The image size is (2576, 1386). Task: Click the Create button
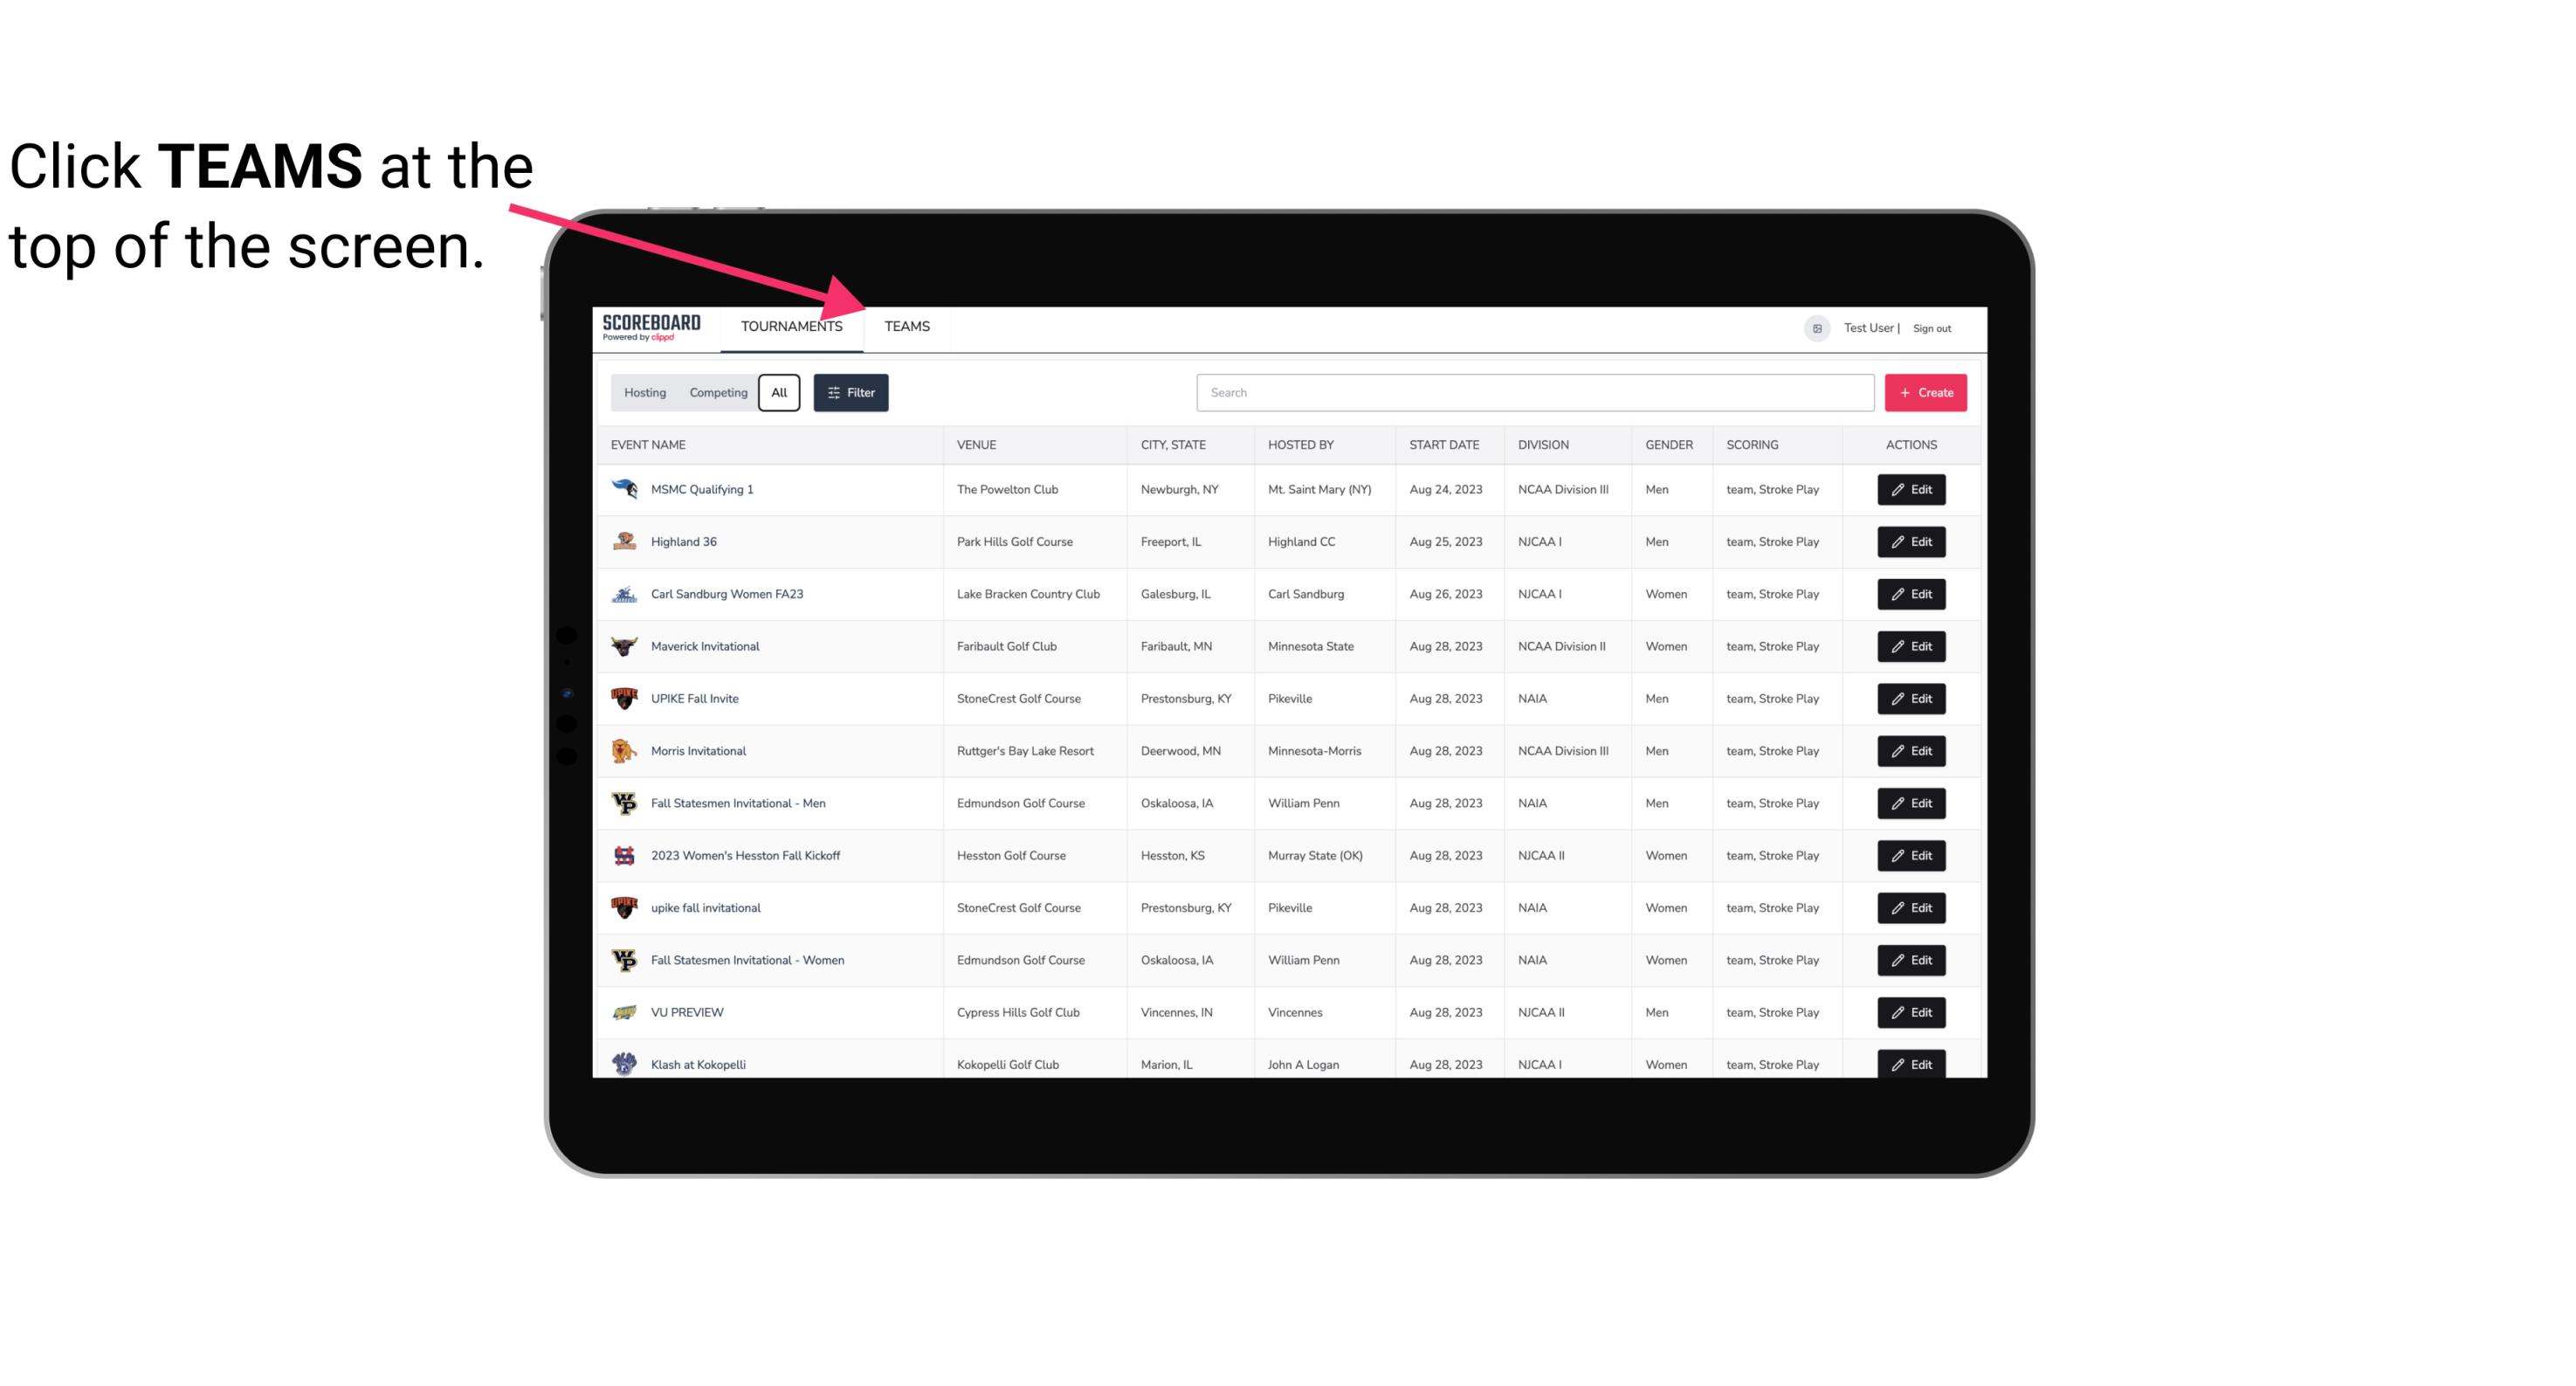(1925, 393)
